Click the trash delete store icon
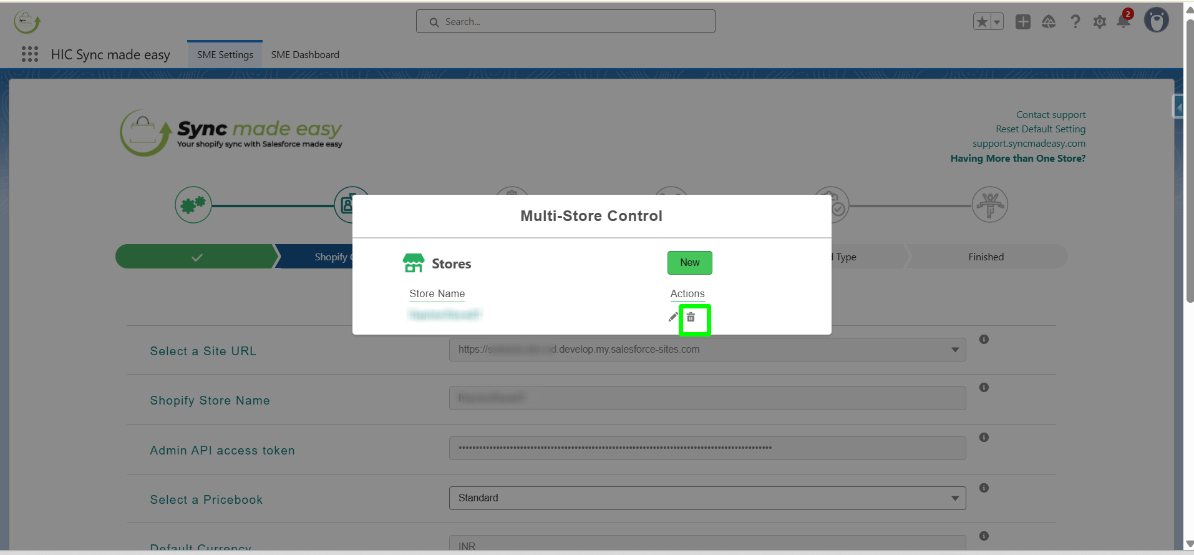Viewport: 1194px width, 555px height. point(690,317)
